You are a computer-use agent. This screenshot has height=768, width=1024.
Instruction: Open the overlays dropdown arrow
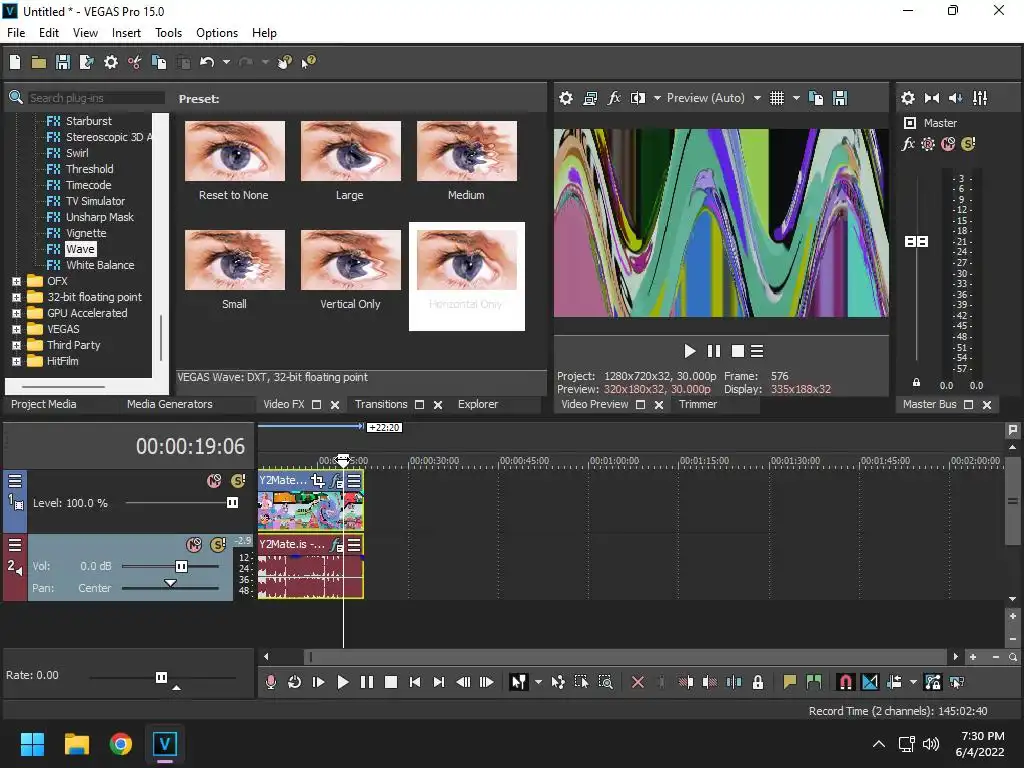[796, 98]
